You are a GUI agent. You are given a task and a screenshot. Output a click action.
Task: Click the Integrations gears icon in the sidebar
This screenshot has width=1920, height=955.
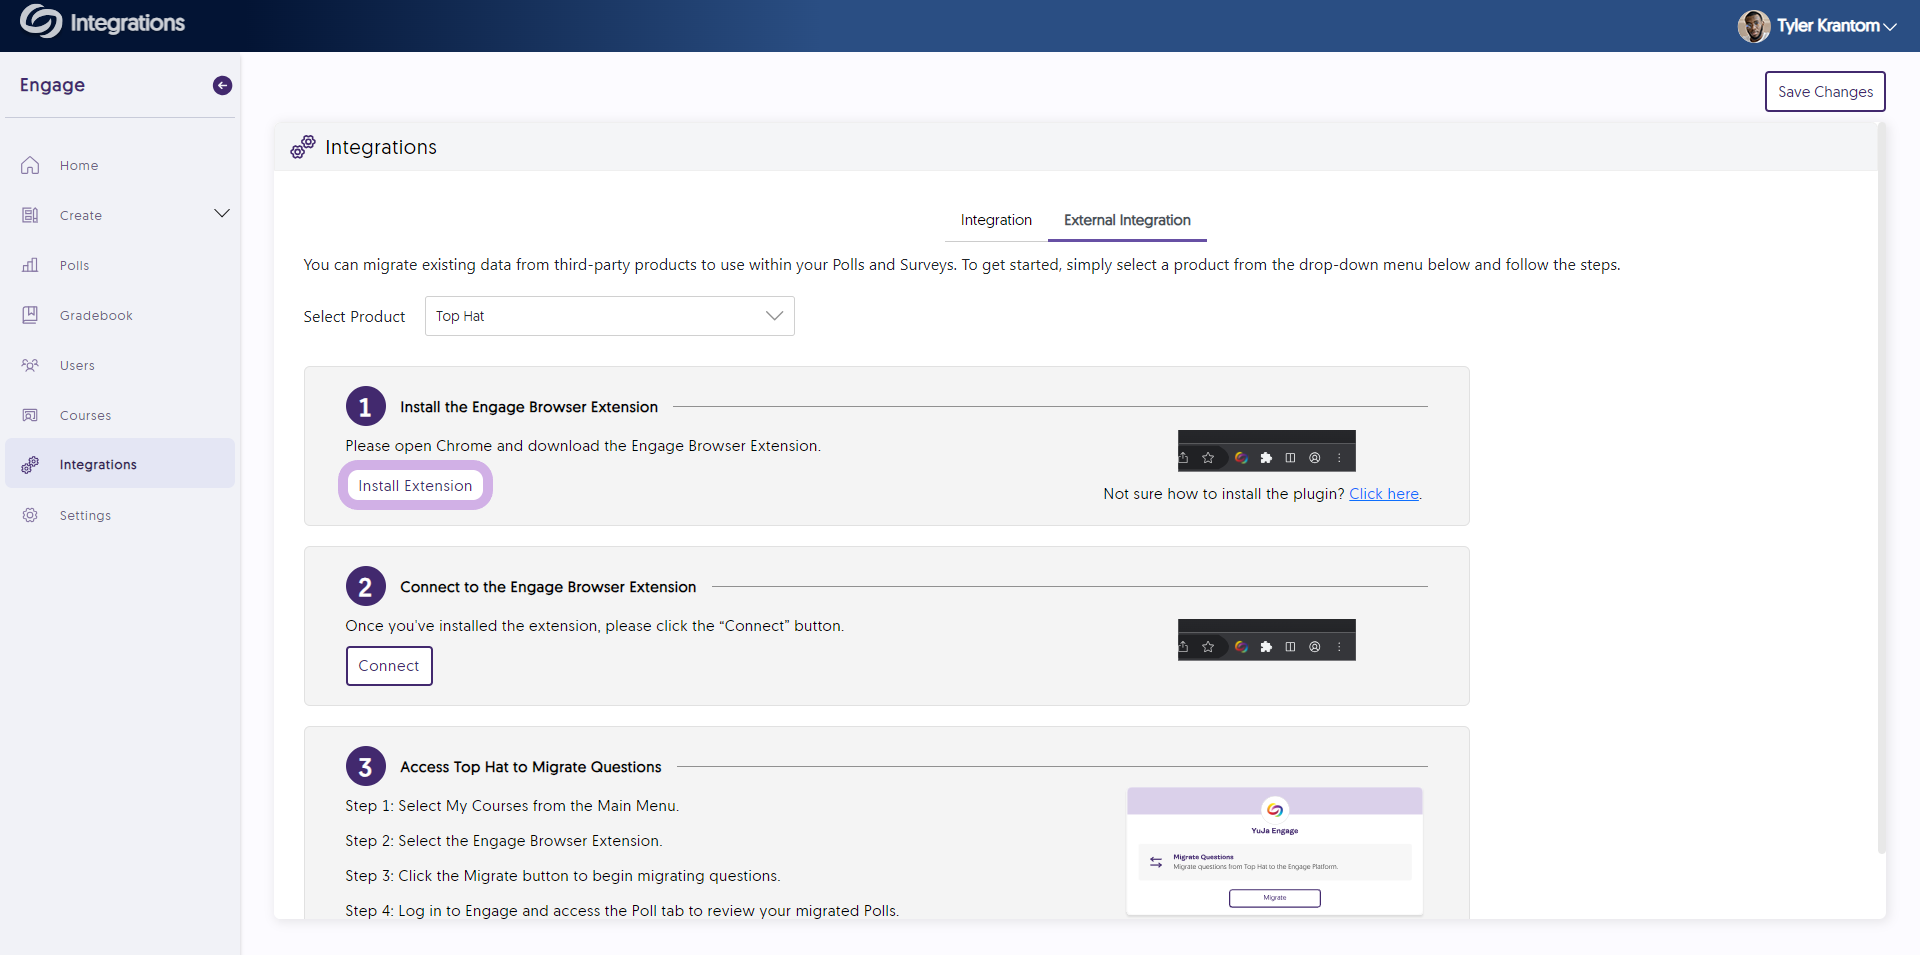coord(30,464)
